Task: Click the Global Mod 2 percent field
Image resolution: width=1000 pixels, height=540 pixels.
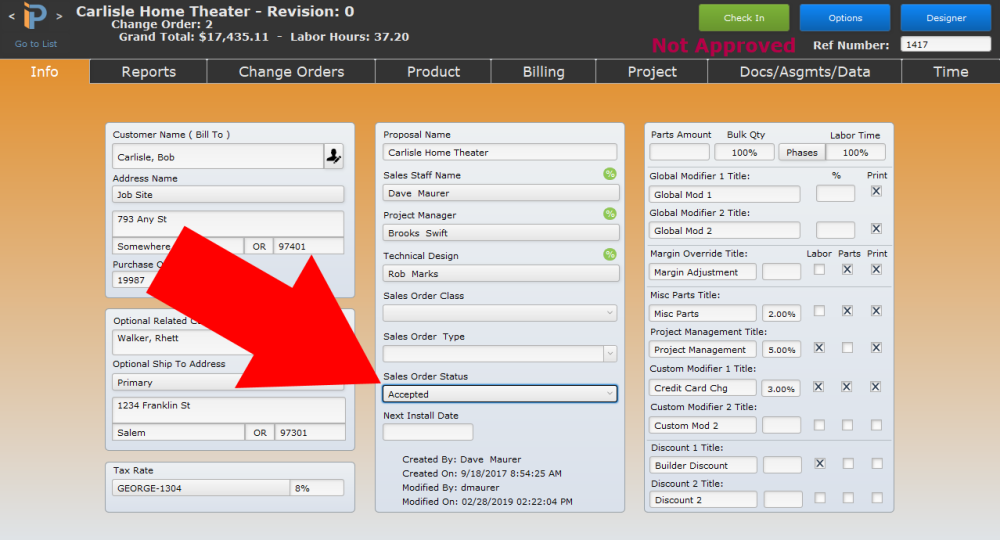Action: click(x=835, y=230)
